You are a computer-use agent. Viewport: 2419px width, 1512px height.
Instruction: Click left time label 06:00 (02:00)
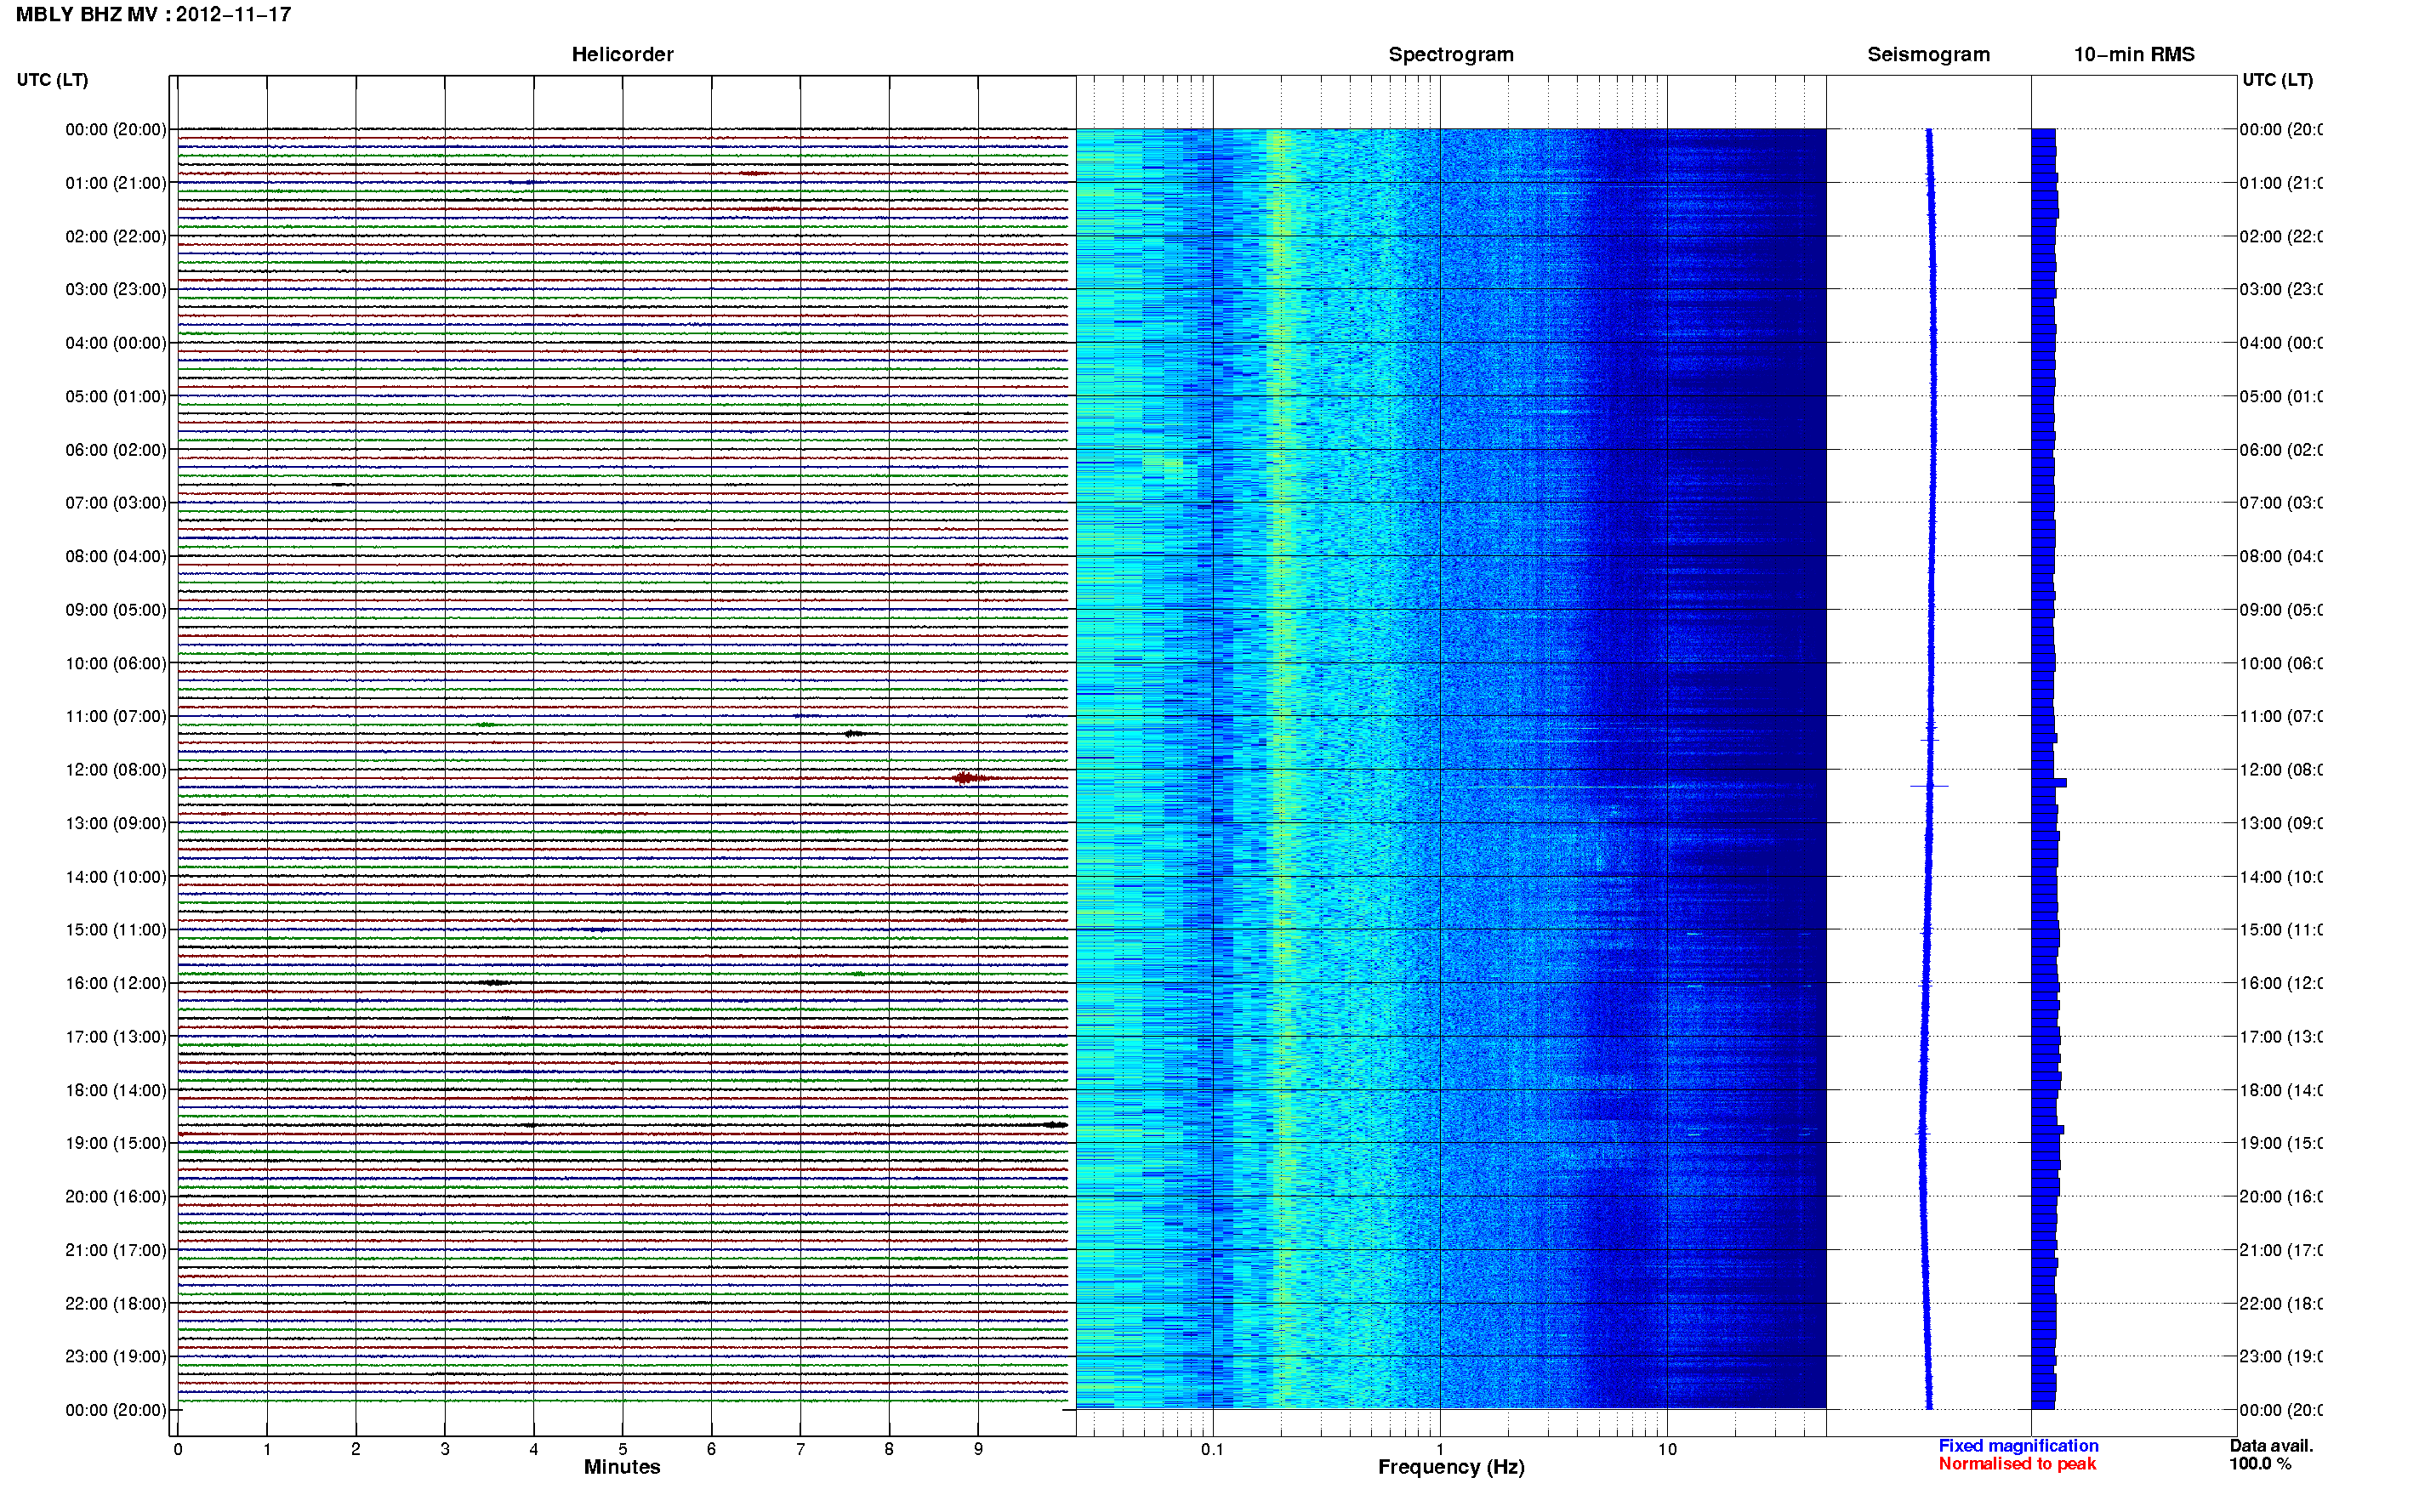(x=116, y=450)
